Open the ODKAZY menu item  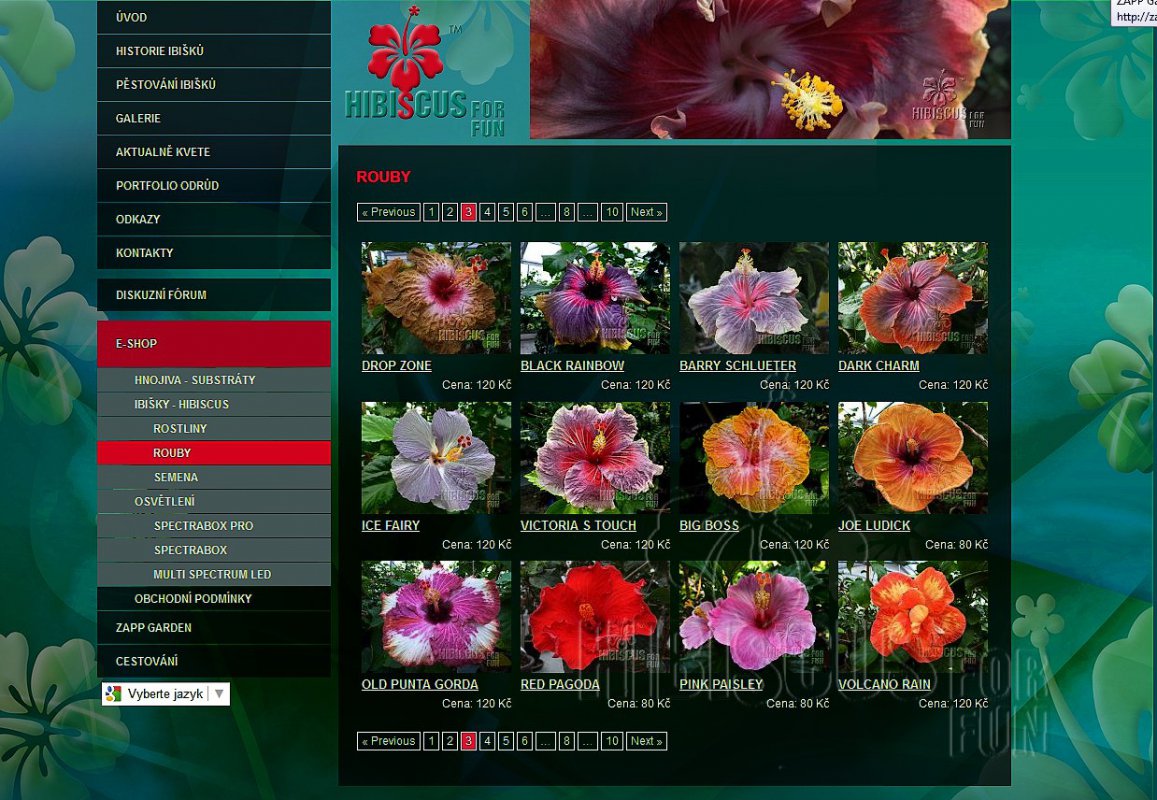tap(214, 219)
